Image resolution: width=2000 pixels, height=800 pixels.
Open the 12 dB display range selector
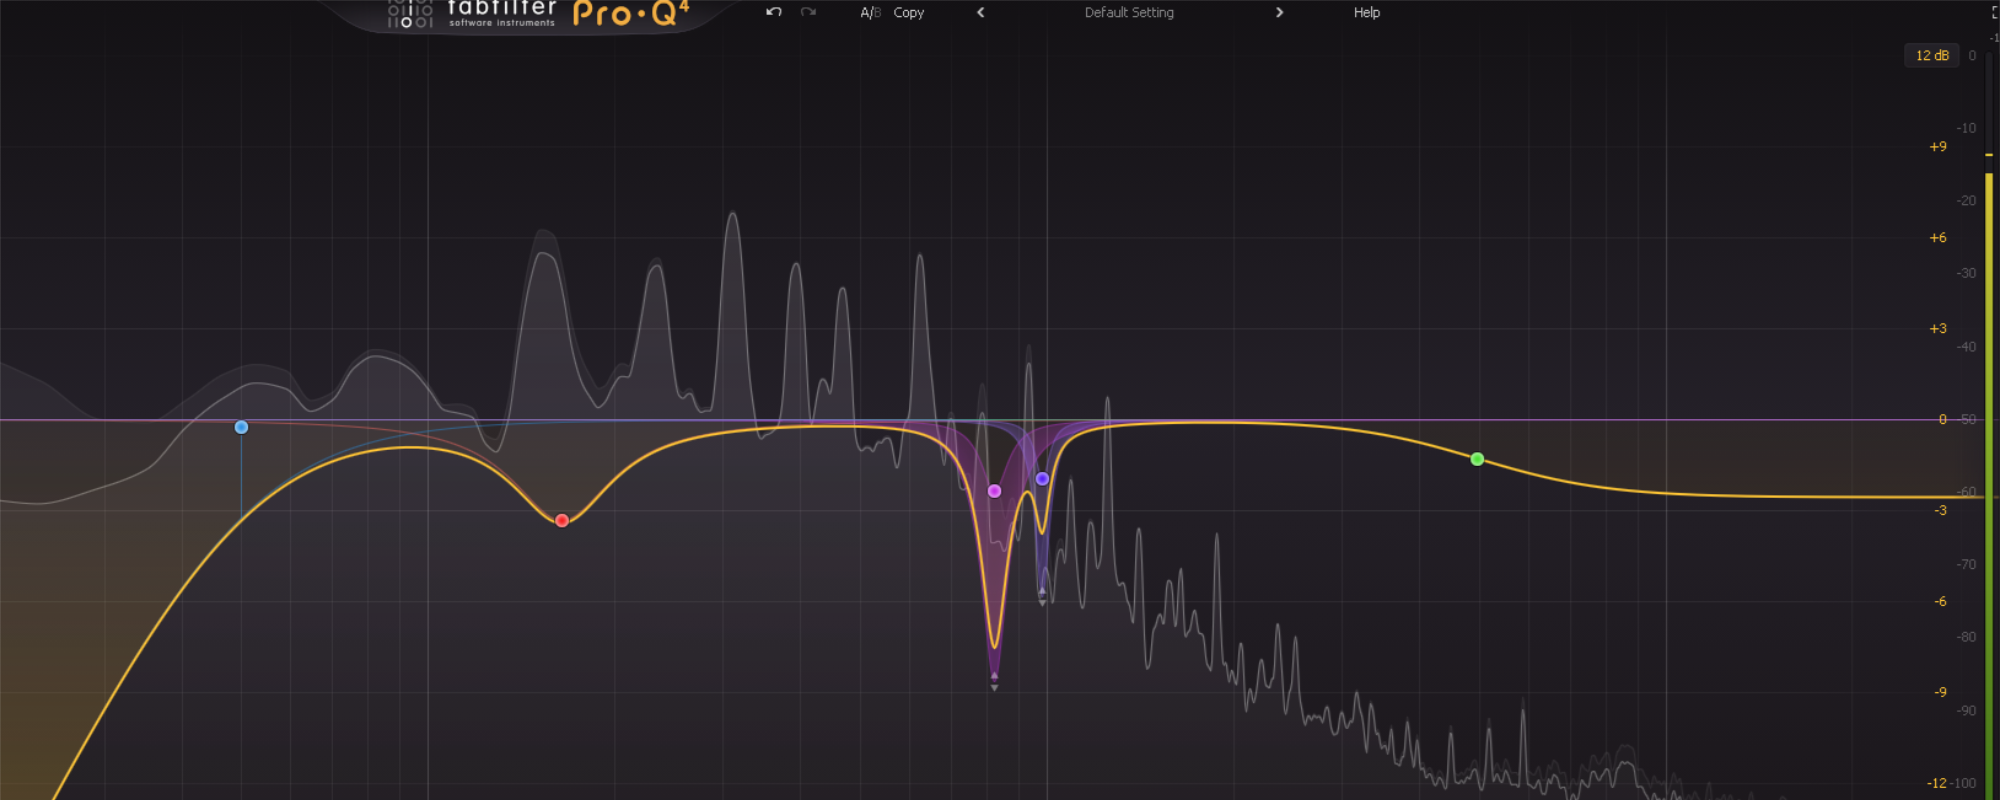[x=1931, y=55]
